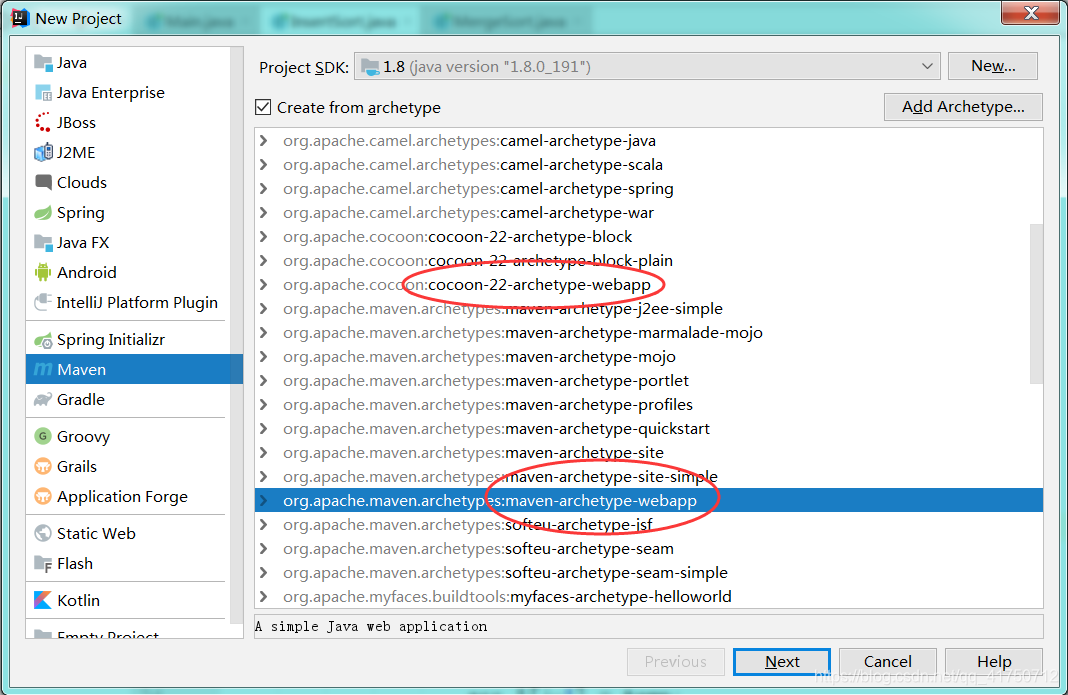Screen dimensions: 1068x695
Task: Click the Cancel button
Action: pyautogui.click(x=888, y=662)
